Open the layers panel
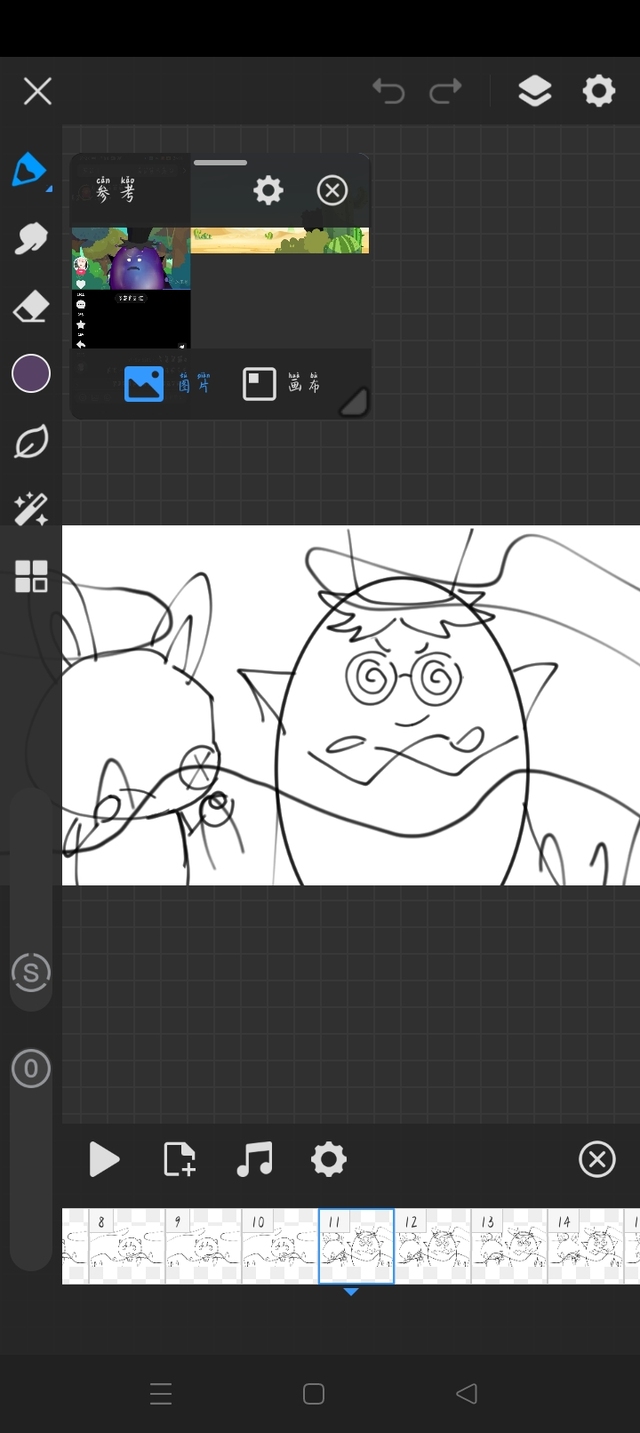The width and height of the screenshot is (640, 1433). 535,92
